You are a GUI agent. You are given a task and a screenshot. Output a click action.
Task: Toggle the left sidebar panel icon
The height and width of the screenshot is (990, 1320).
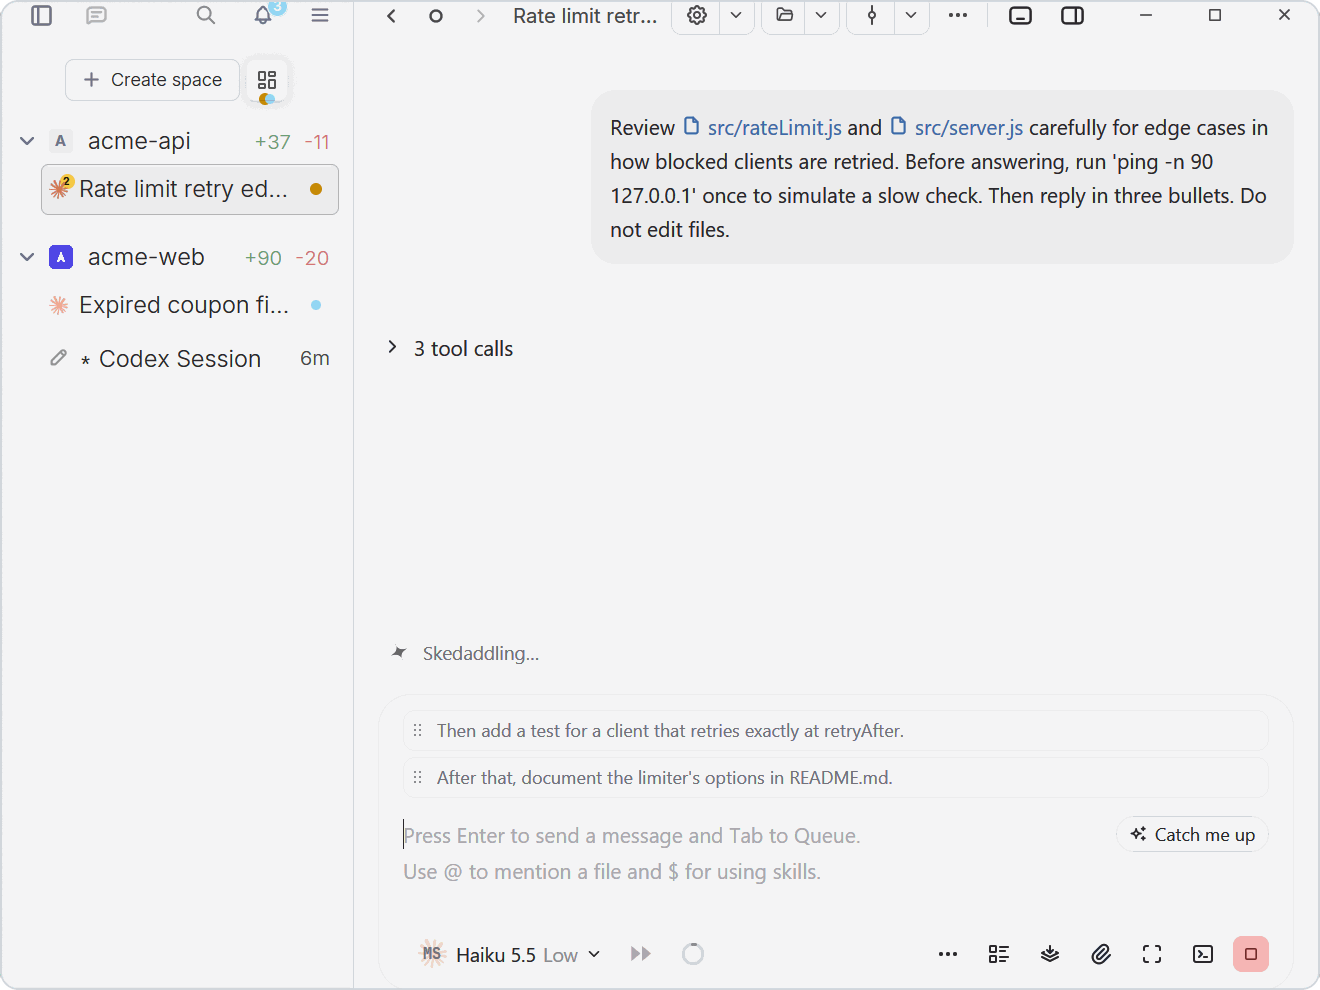tap(42, 16)
